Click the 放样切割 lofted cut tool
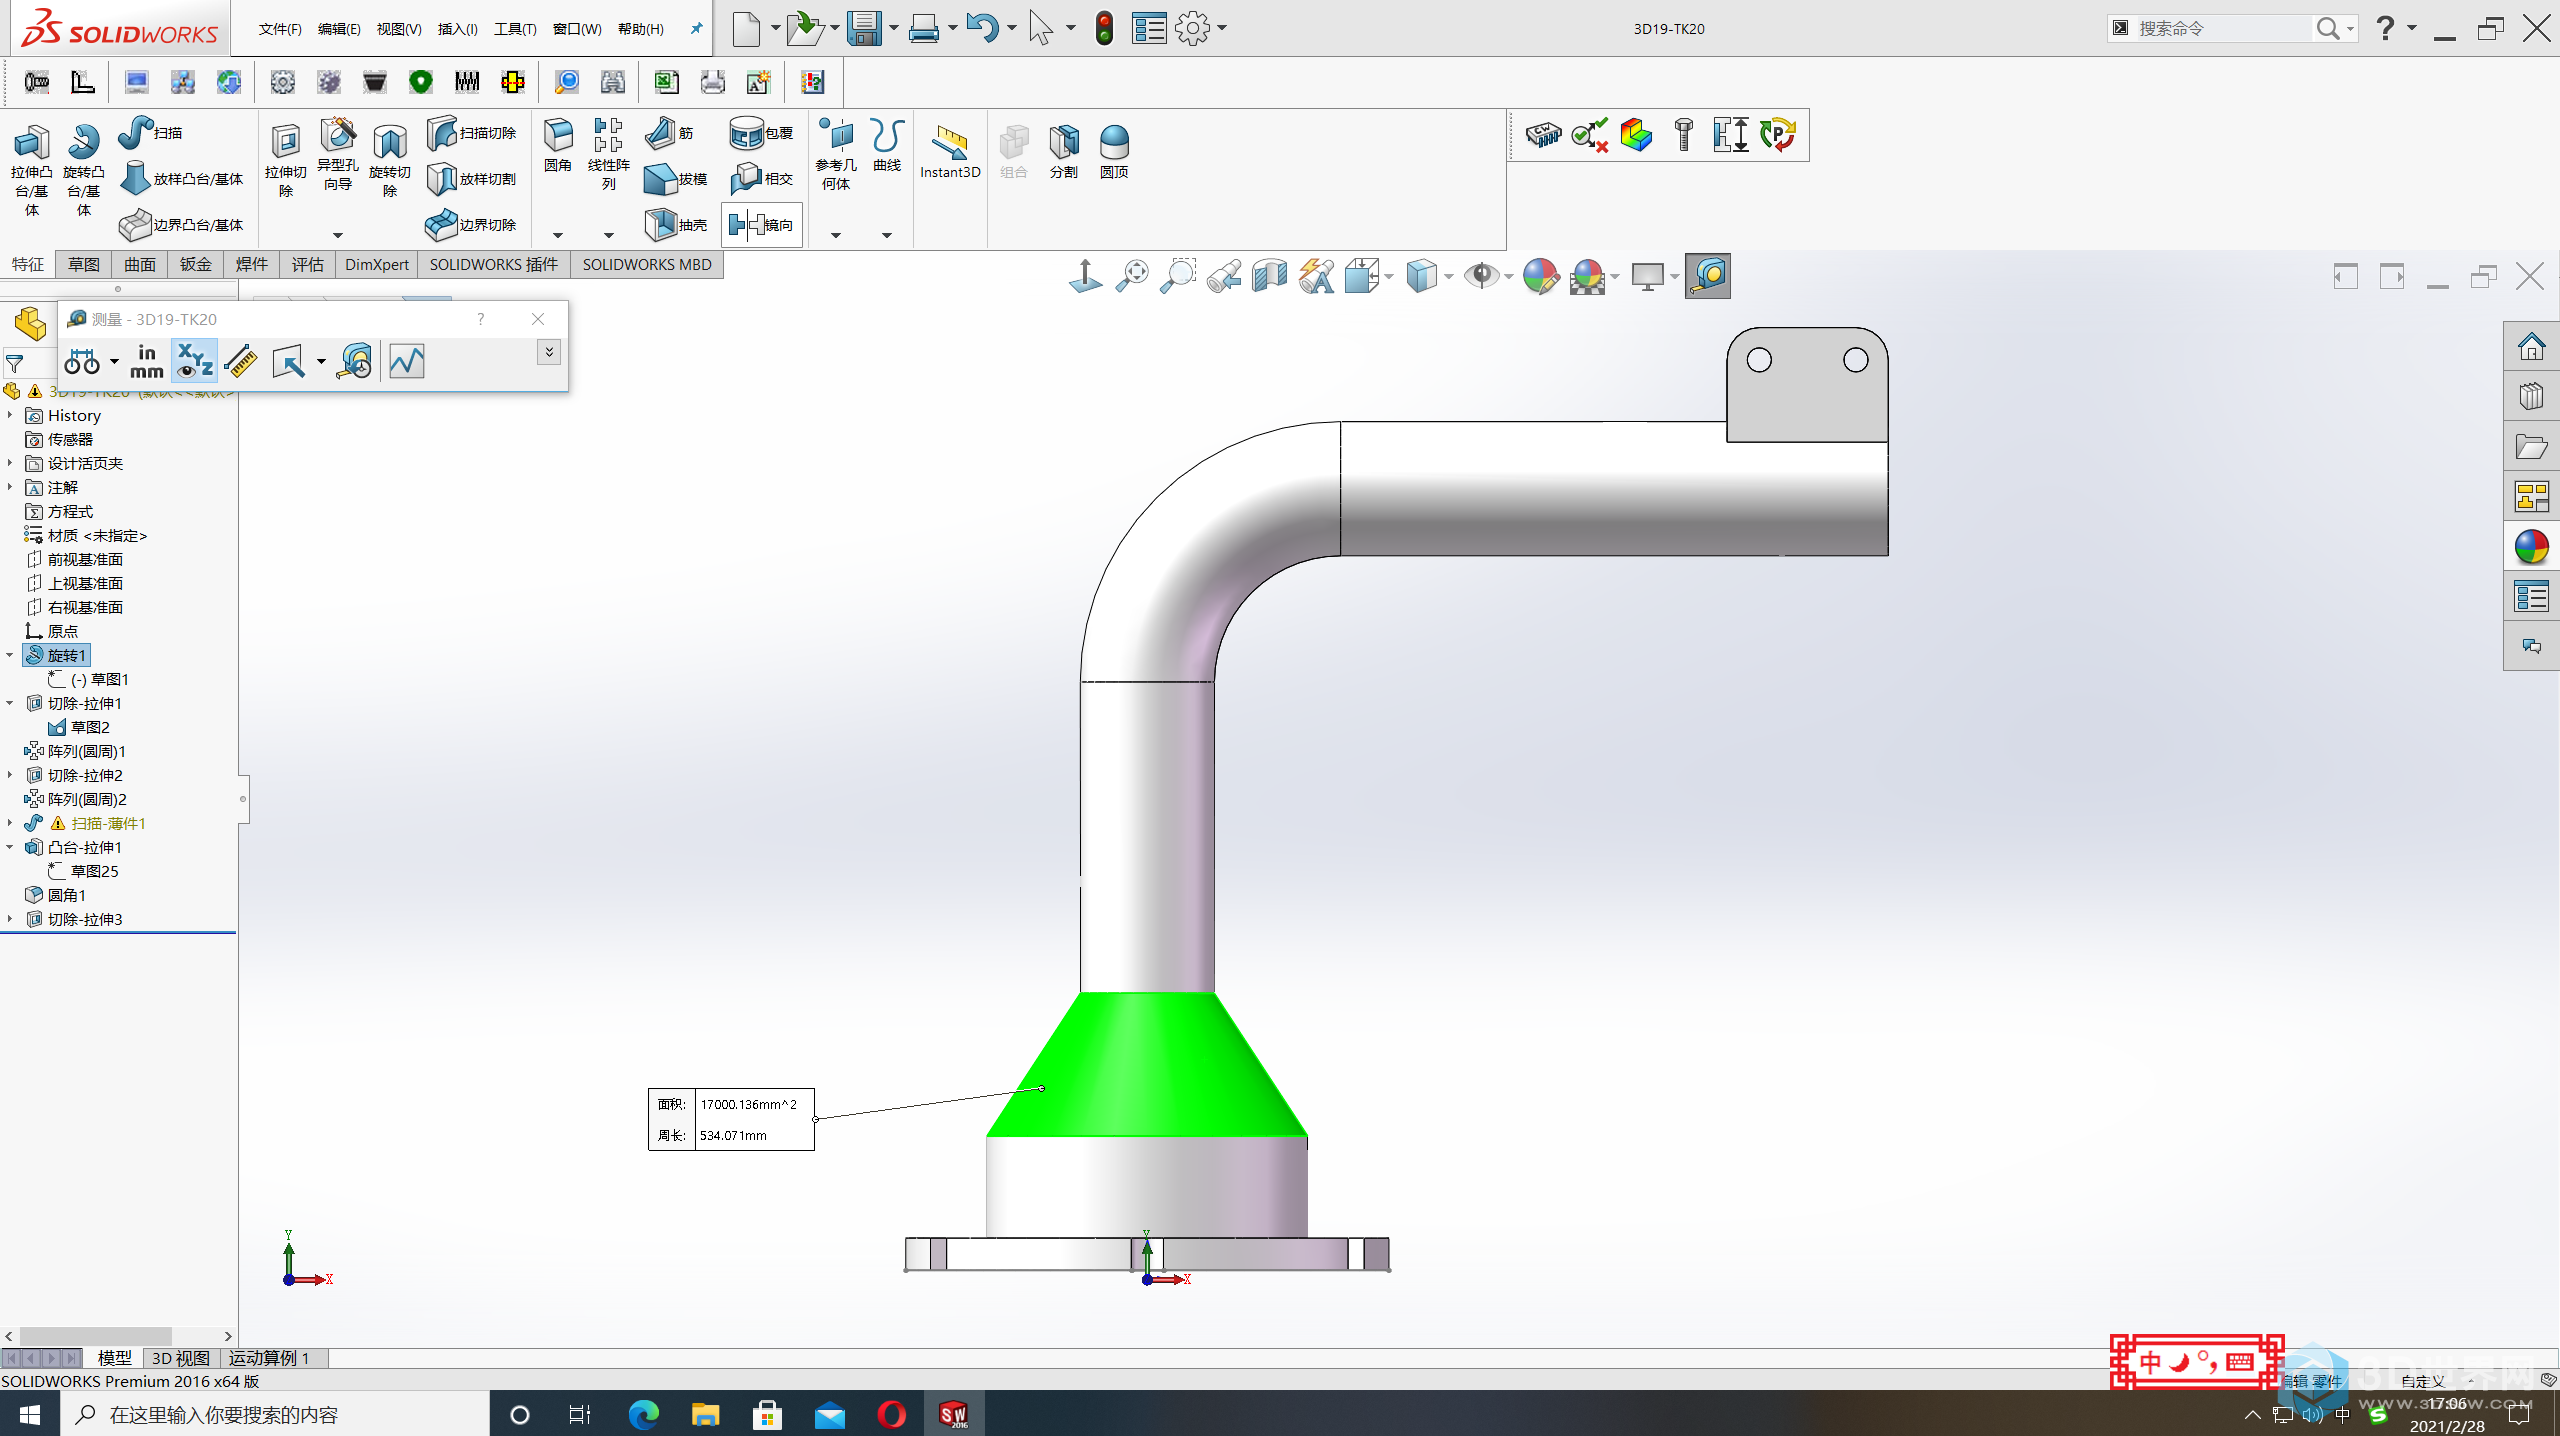Image resolution: width=2560 pixels, height=1436 pixels. tap(472, 179)
